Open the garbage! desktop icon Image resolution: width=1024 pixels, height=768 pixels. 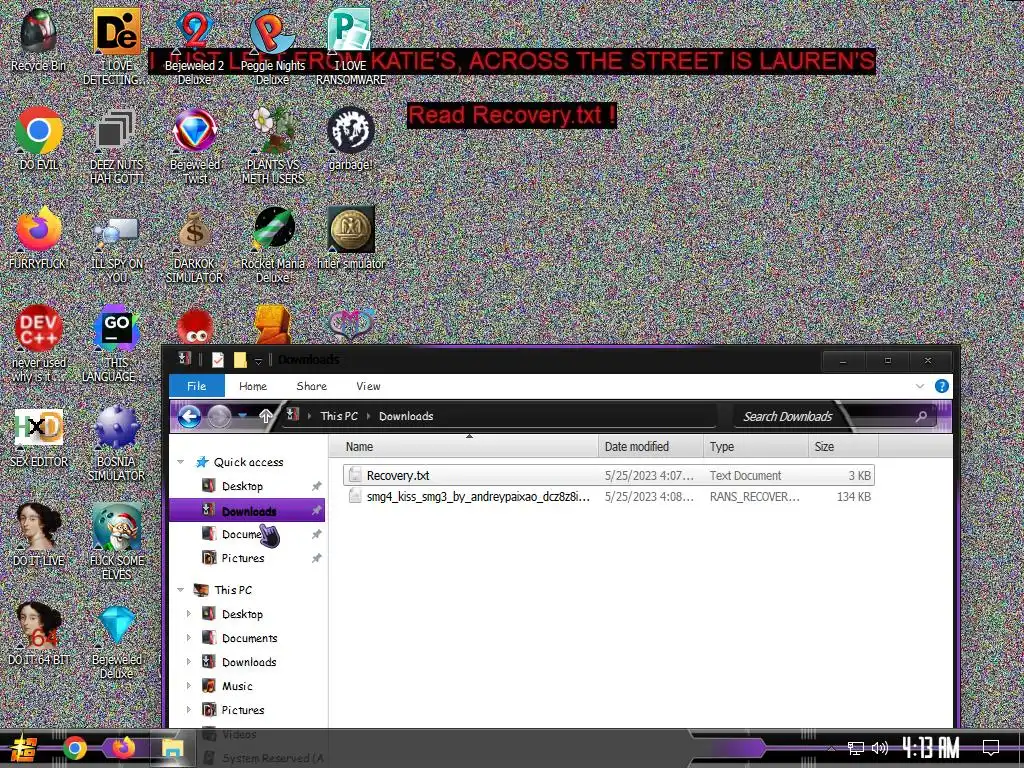(x=351, y=138)
